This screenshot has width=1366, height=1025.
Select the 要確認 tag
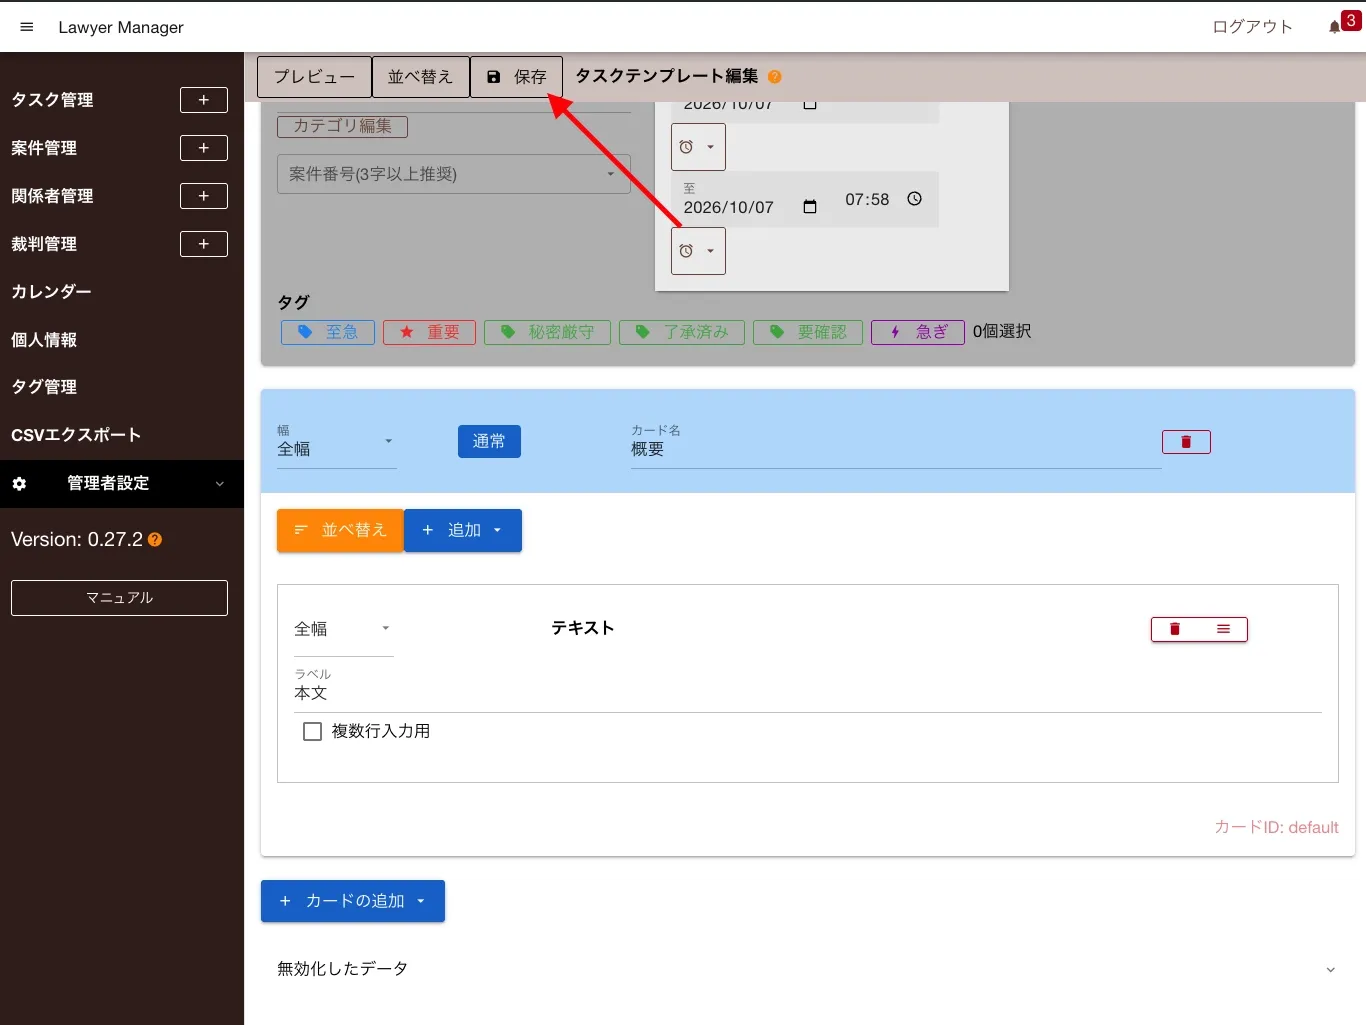pyautogui.click(x=808, y=332)
